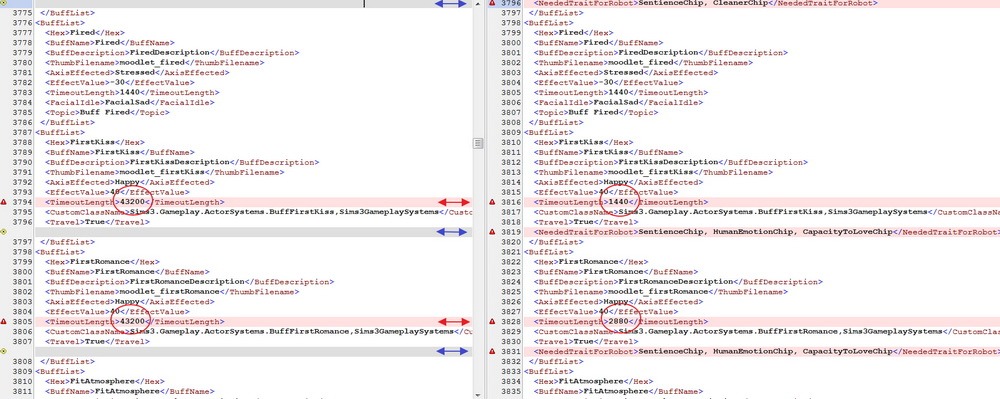Image resolution: width=1000 pixels, height=399 pixels.
Task: Click TimeoutLength 1440 on right line 3816
Action: [x=621, y=202]
